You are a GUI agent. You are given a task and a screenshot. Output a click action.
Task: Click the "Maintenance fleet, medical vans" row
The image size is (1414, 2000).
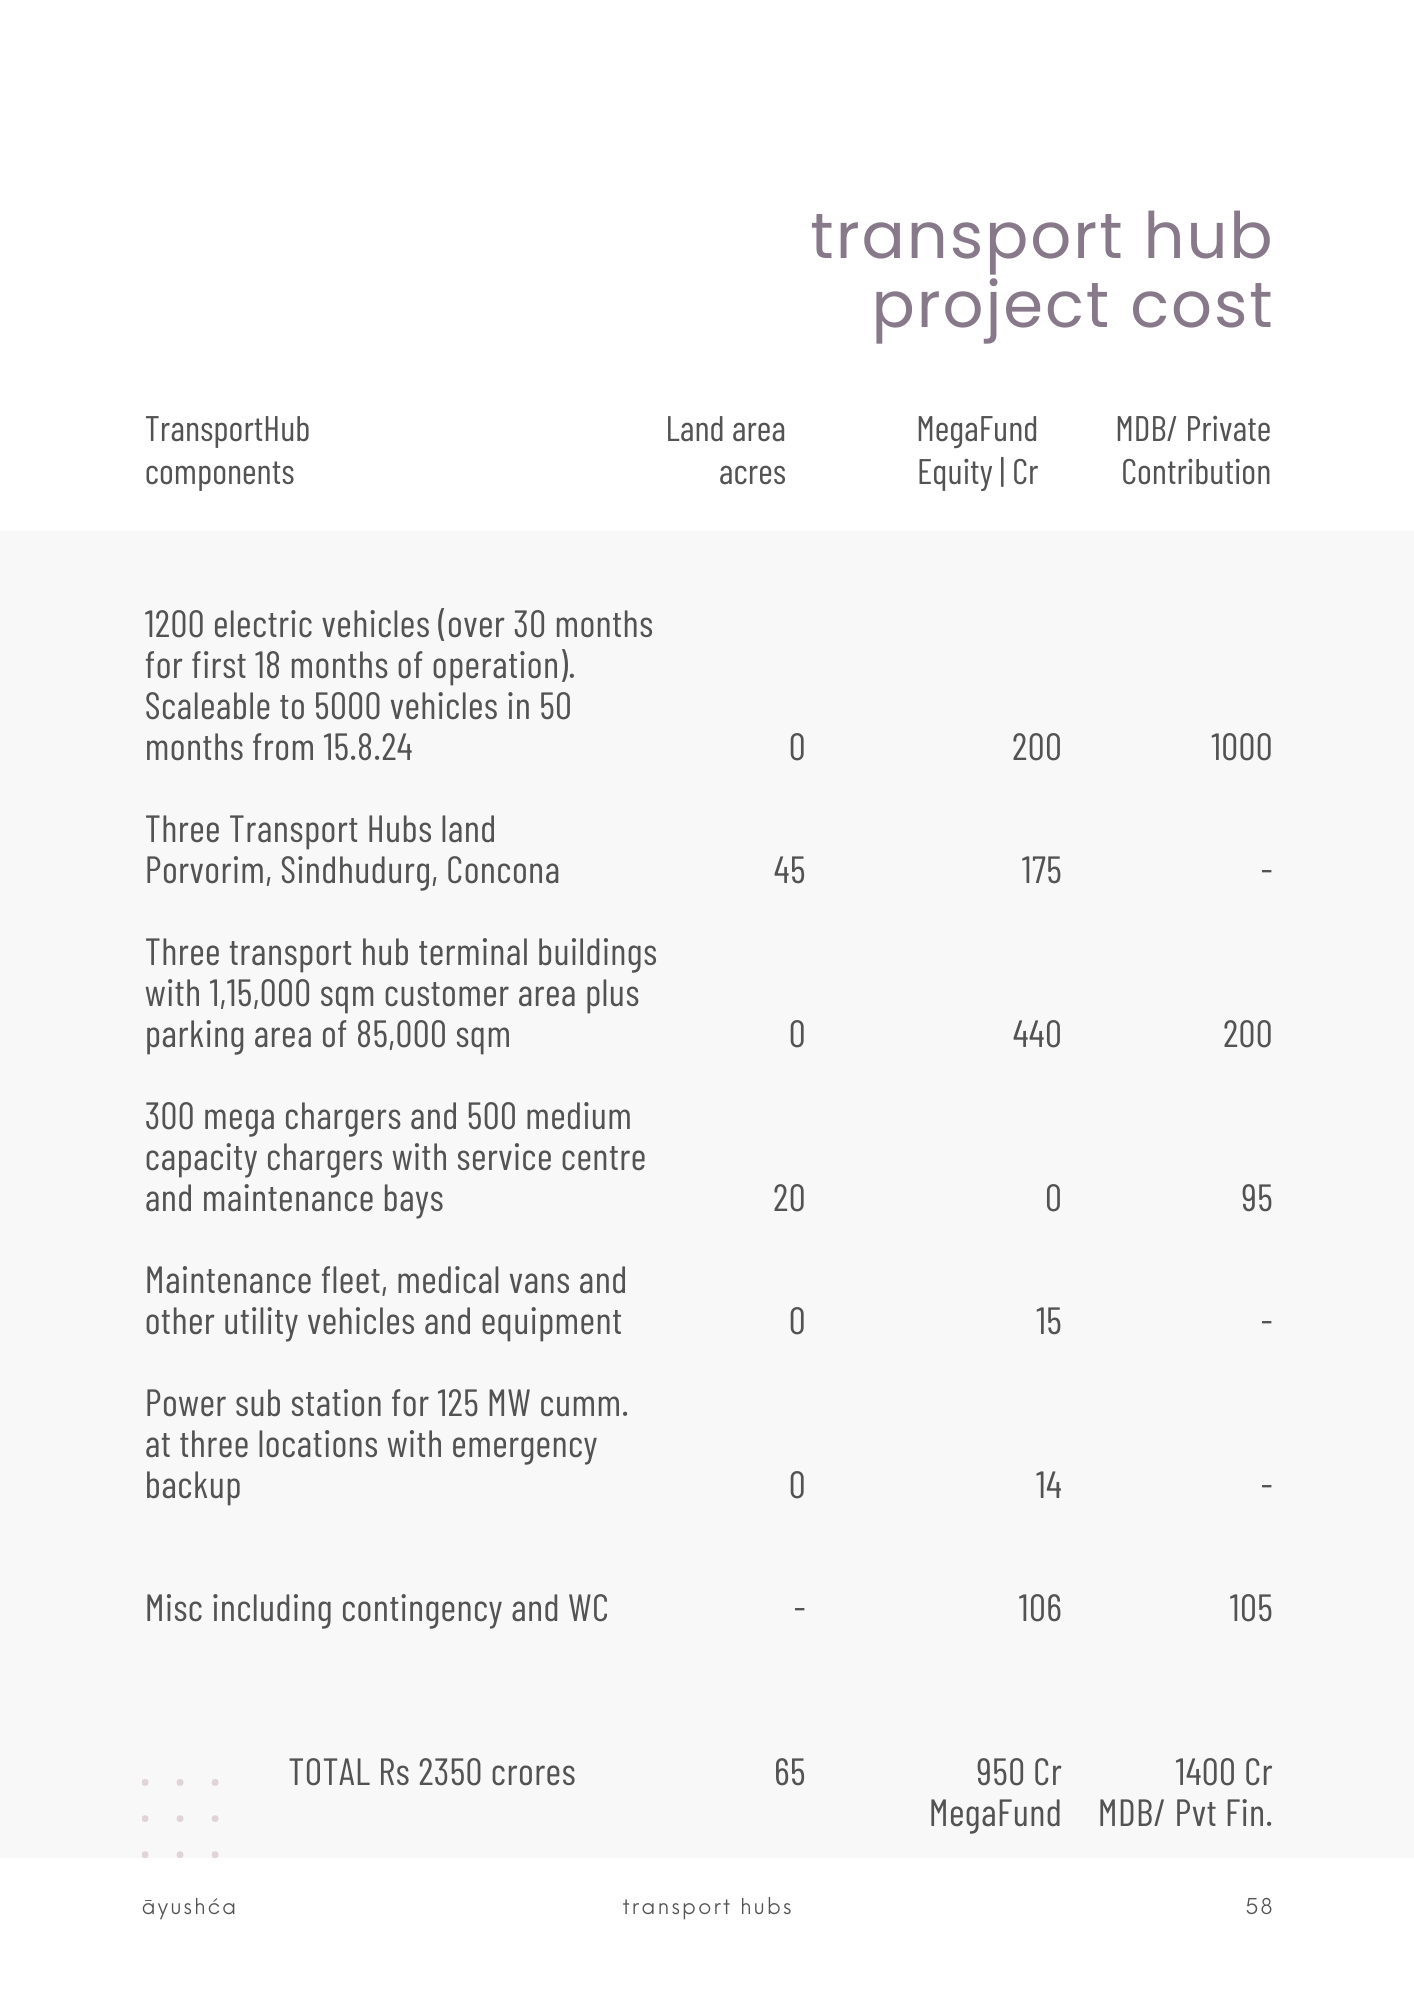(x=386, y=1301)
